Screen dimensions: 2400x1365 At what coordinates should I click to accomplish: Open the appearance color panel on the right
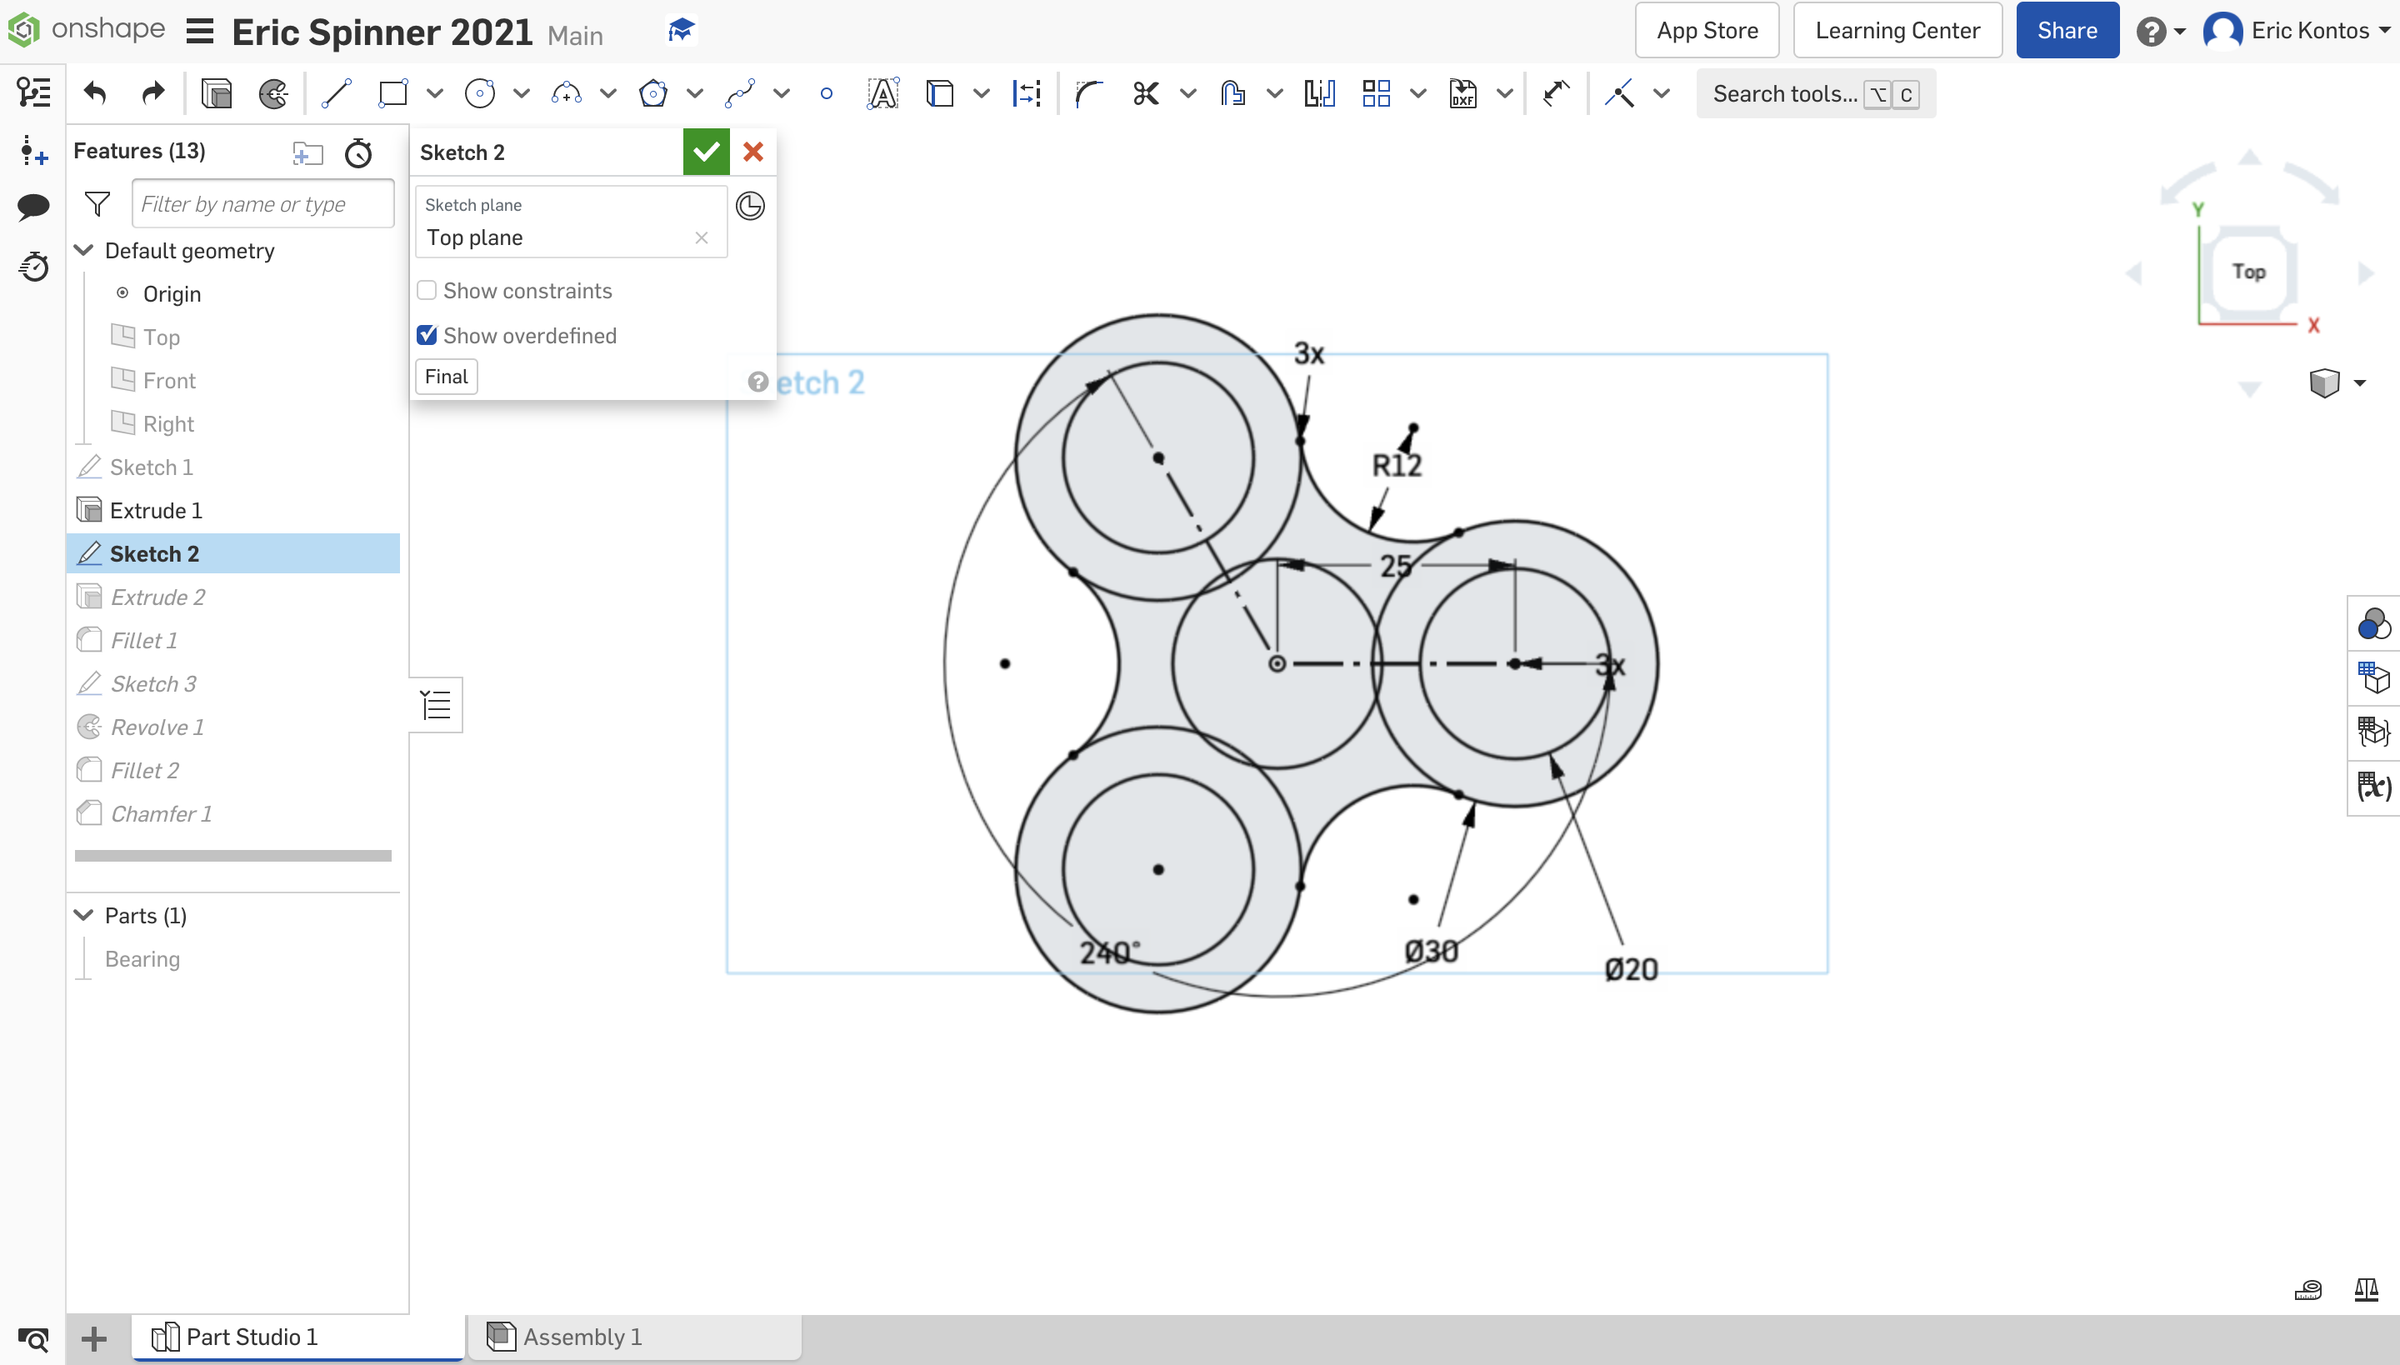click(x=2374, y=624)
